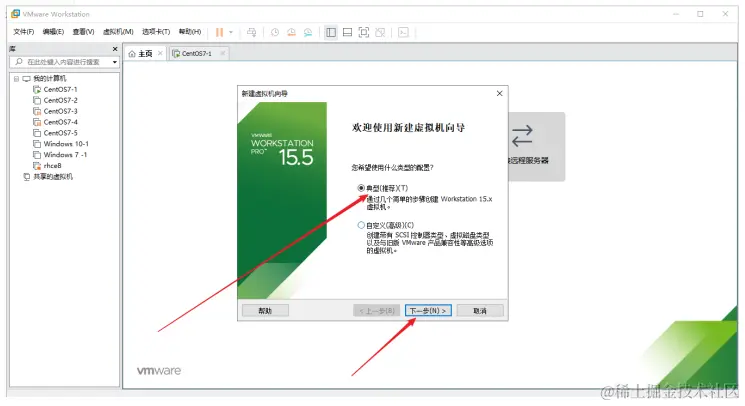The image size is (745, 406).
Task: Close the 主页 tab with its X
Action: pyautogui.click(x=160, y=53)
